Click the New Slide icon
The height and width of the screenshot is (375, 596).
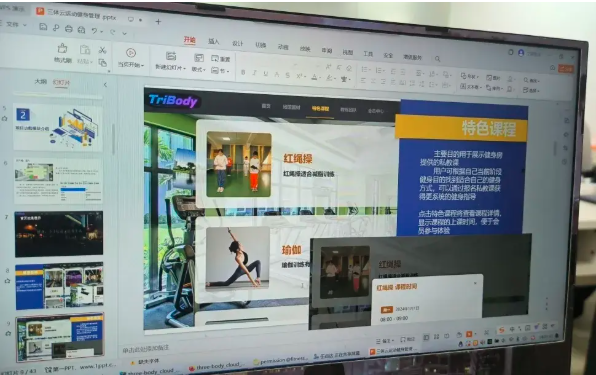pos(171,56)
